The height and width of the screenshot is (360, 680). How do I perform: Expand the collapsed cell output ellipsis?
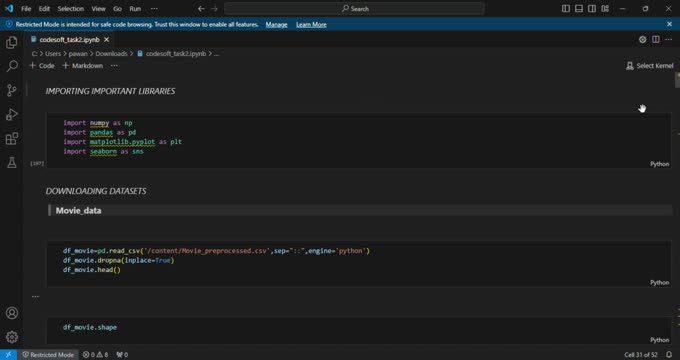35,297
